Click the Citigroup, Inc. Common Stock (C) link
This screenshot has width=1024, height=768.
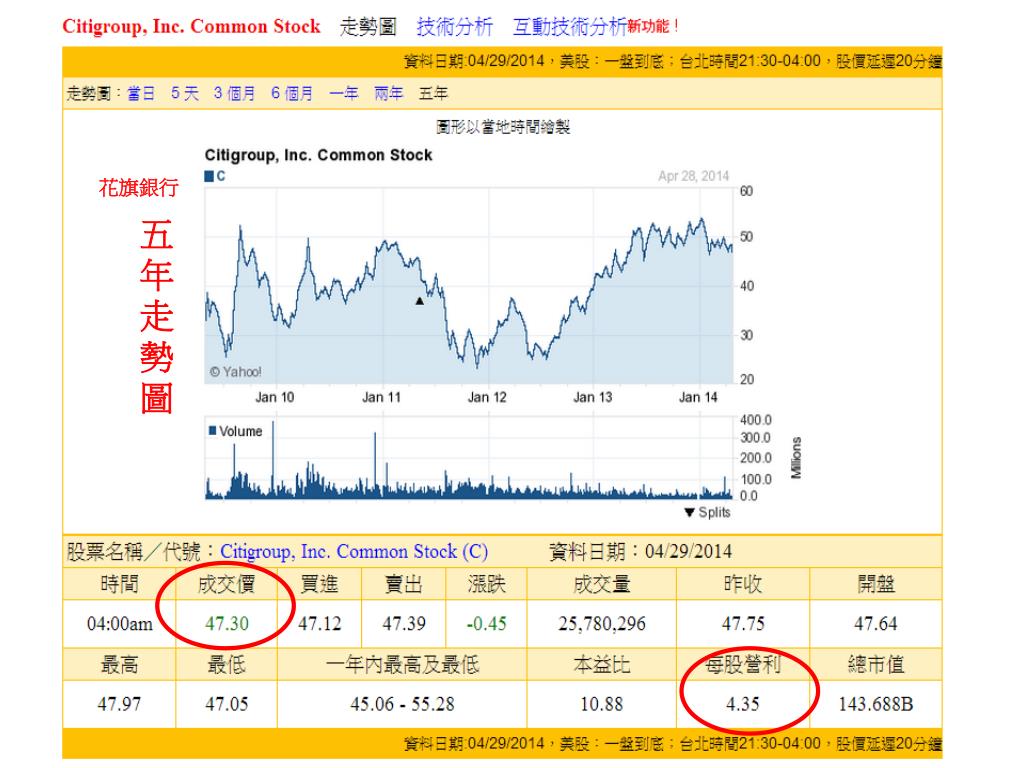(354, 552)
